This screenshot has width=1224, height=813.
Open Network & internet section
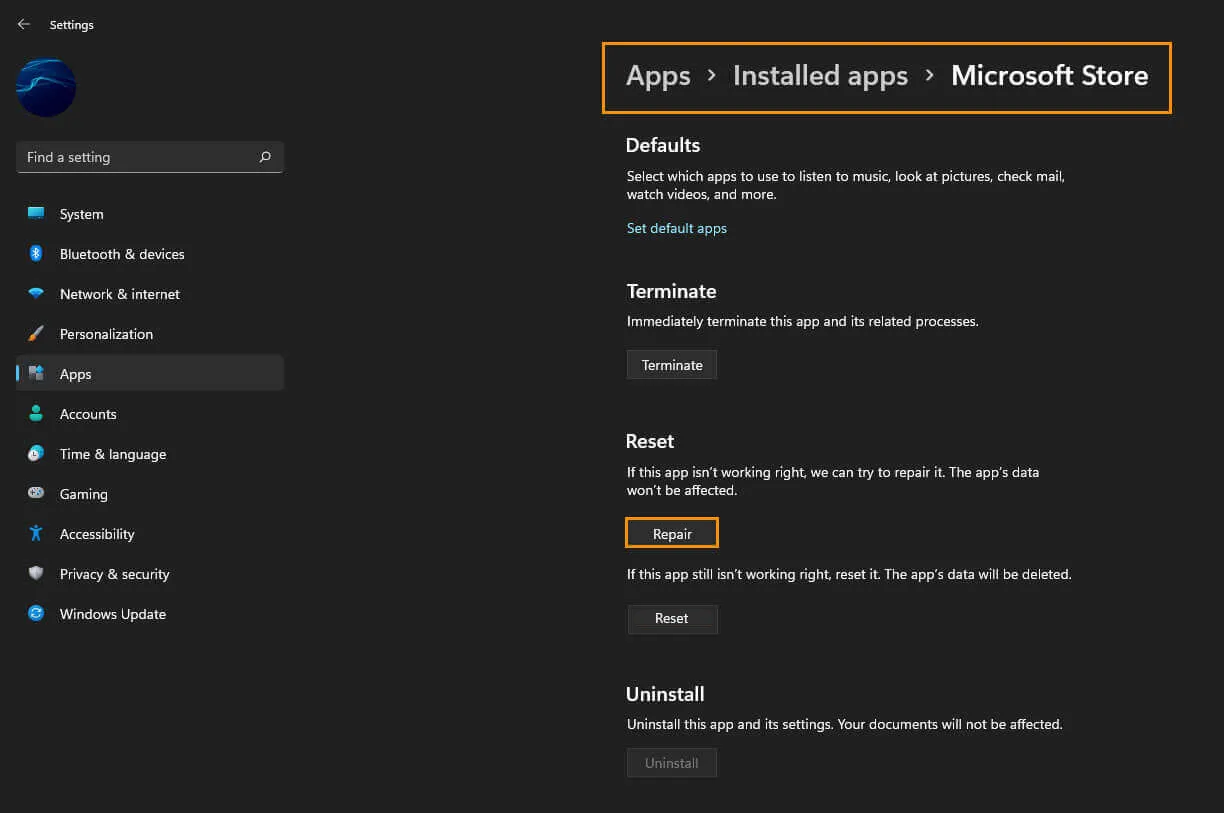[x=150, y=294]
